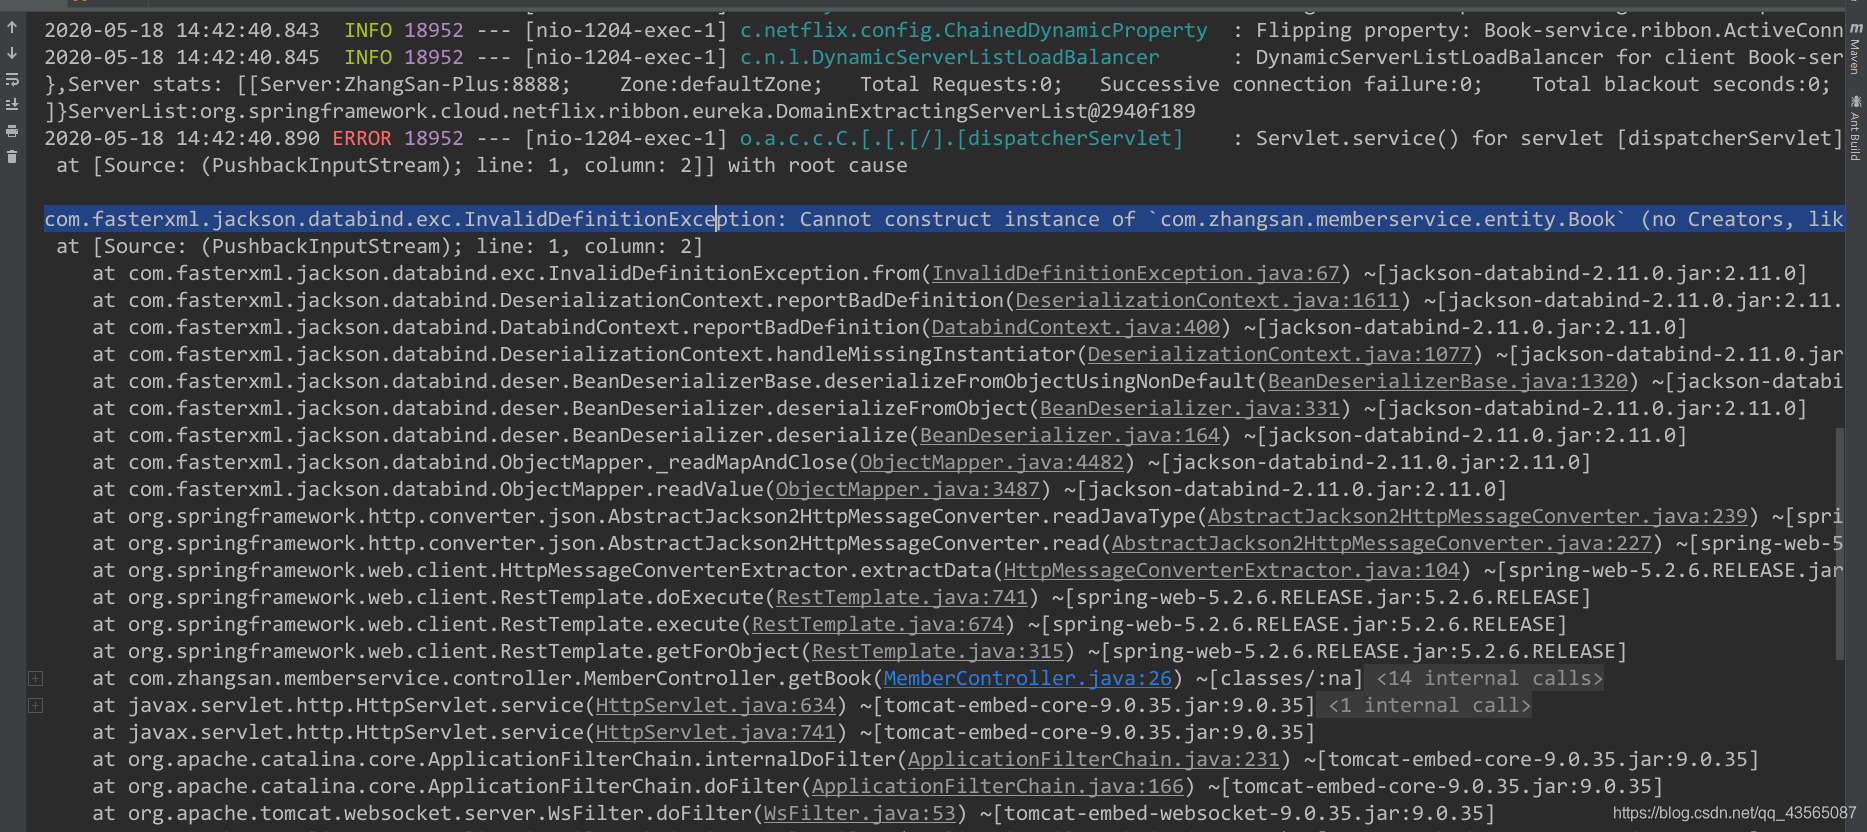1867x832 pixels.
Task: Expand fold beside HttpServlet.java:634 line
Action: pos(35,705)
